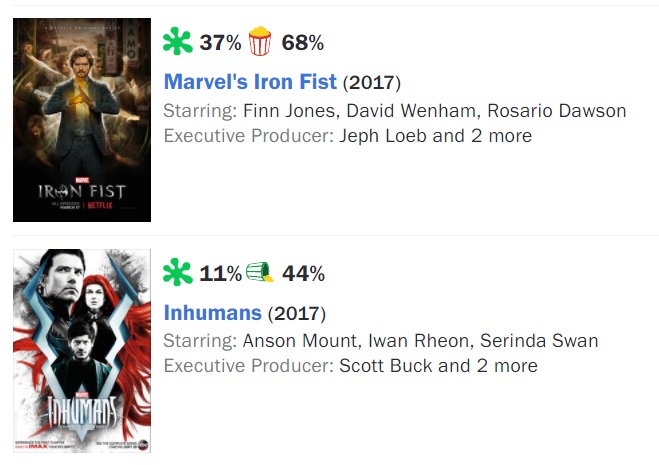659x465 pixels.
Task: Select Anson Mount in the Inhumans cast
Action: pos(300,341)
